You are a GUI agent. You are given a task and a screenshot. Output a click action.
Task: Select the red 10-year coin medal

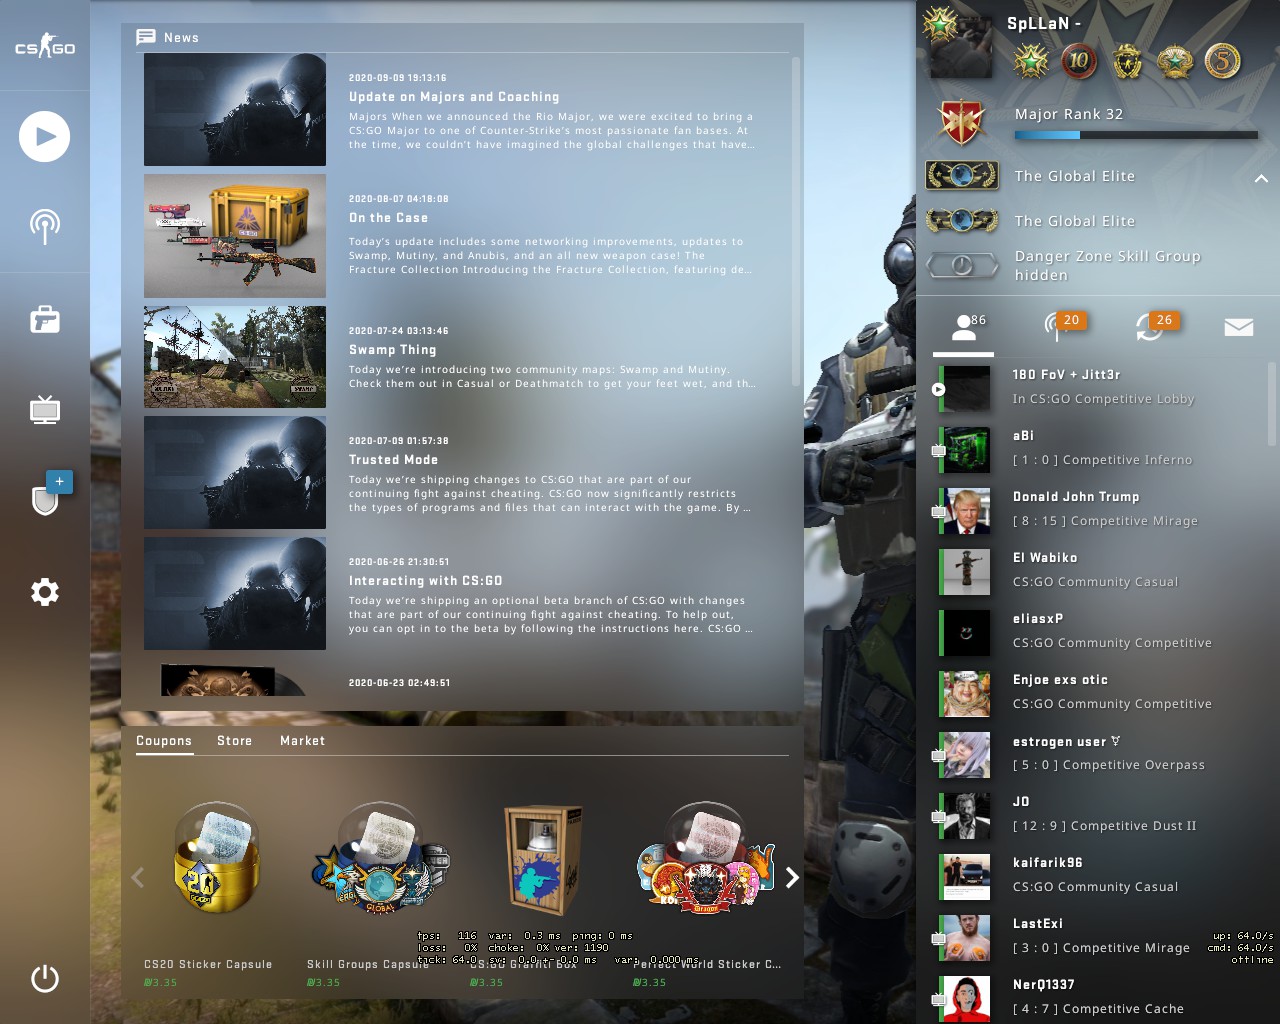(1078, 61)
